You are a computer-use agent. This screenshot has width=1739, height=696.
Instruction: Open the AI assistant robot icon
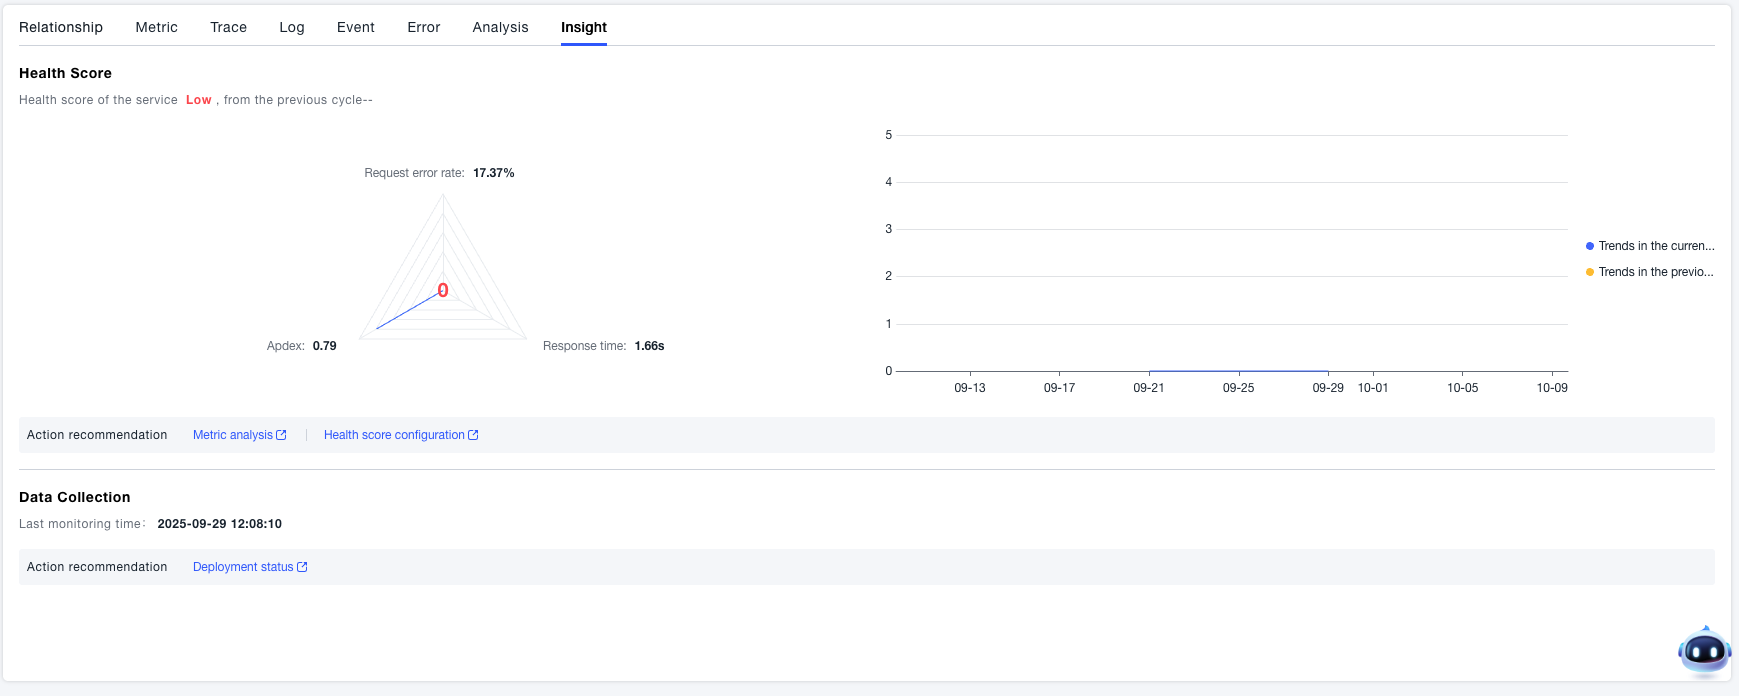point(1704,652)
